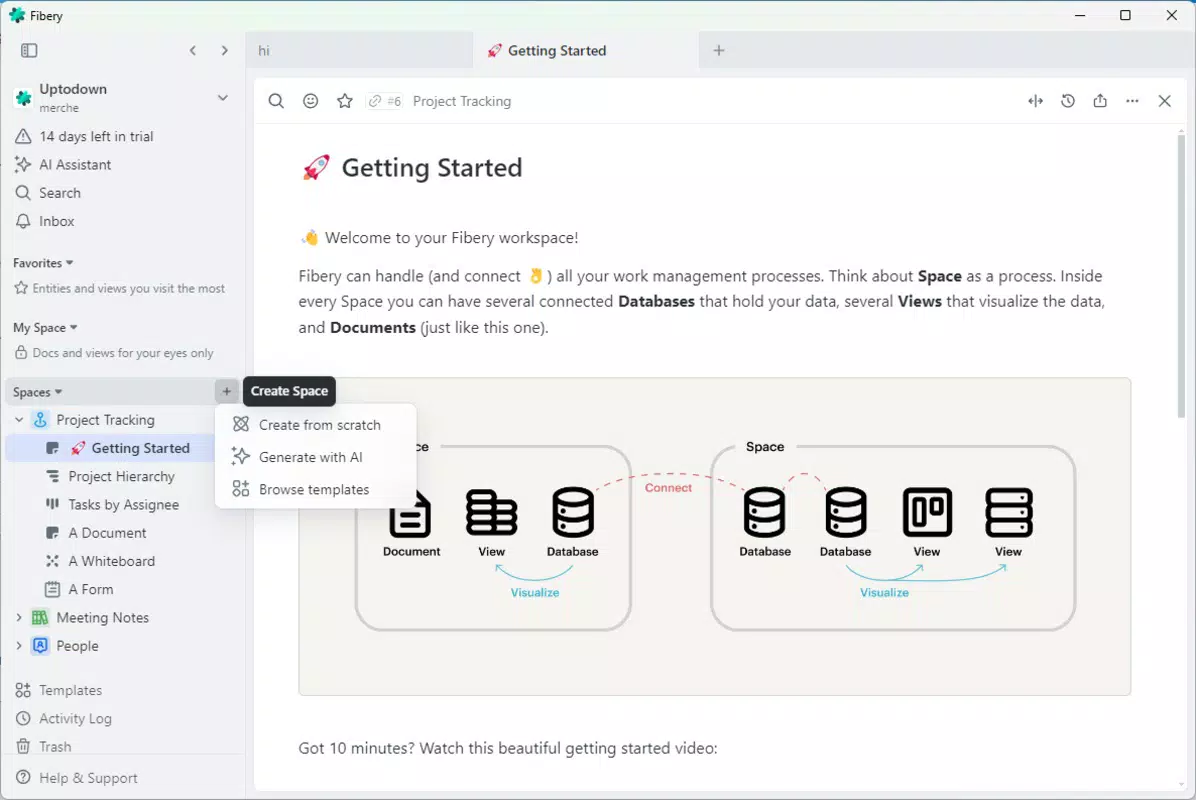
Task: Click the People space icon
Action: pyautogui.click(x=40, y=645)
